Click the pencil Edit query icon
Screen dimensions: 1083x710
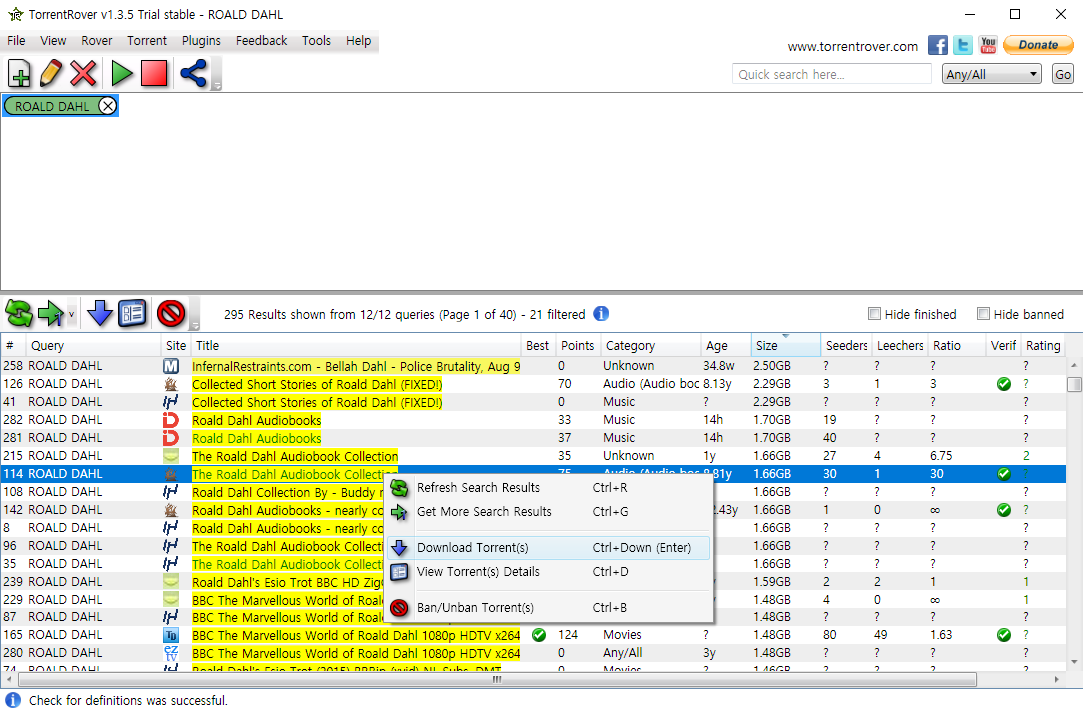(x=50, y=73)
